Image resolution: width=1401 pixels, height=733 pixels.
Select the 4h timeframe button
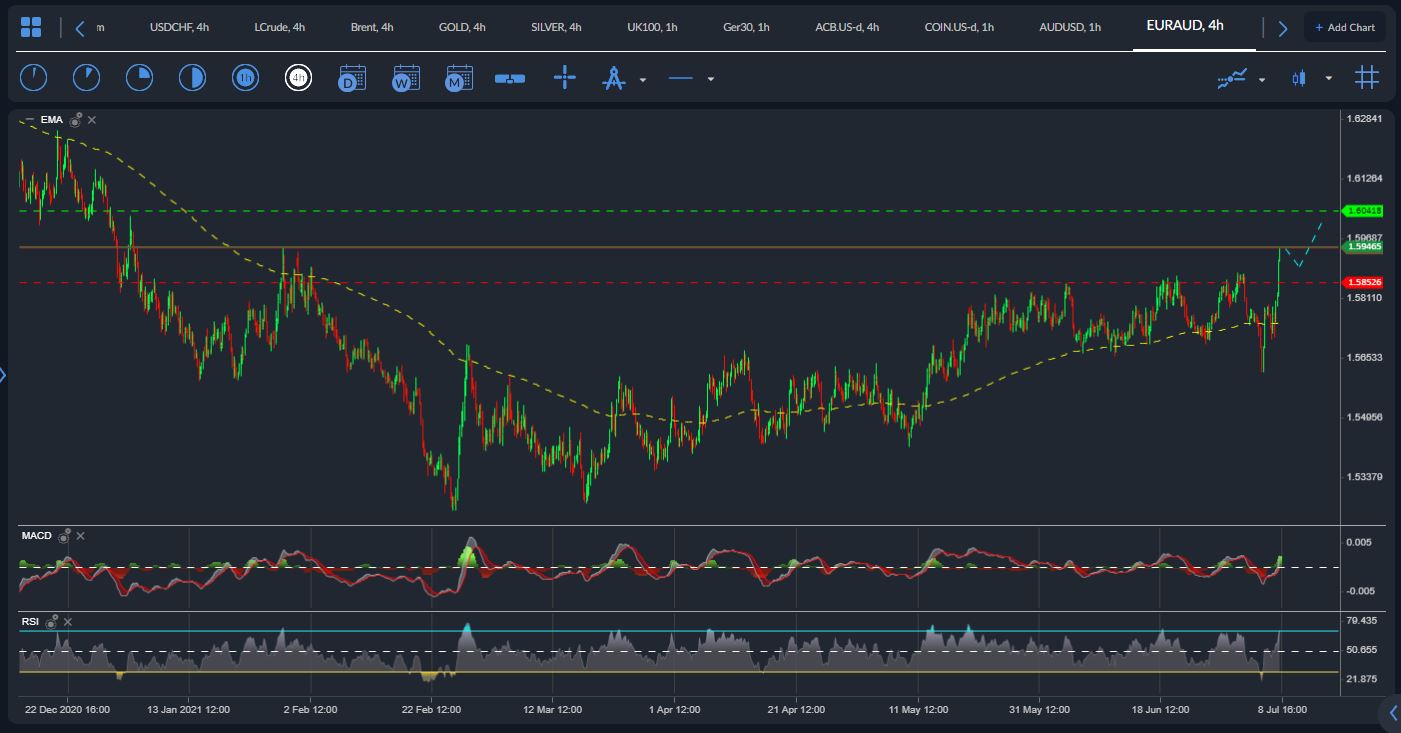click(x=298, y=77)
